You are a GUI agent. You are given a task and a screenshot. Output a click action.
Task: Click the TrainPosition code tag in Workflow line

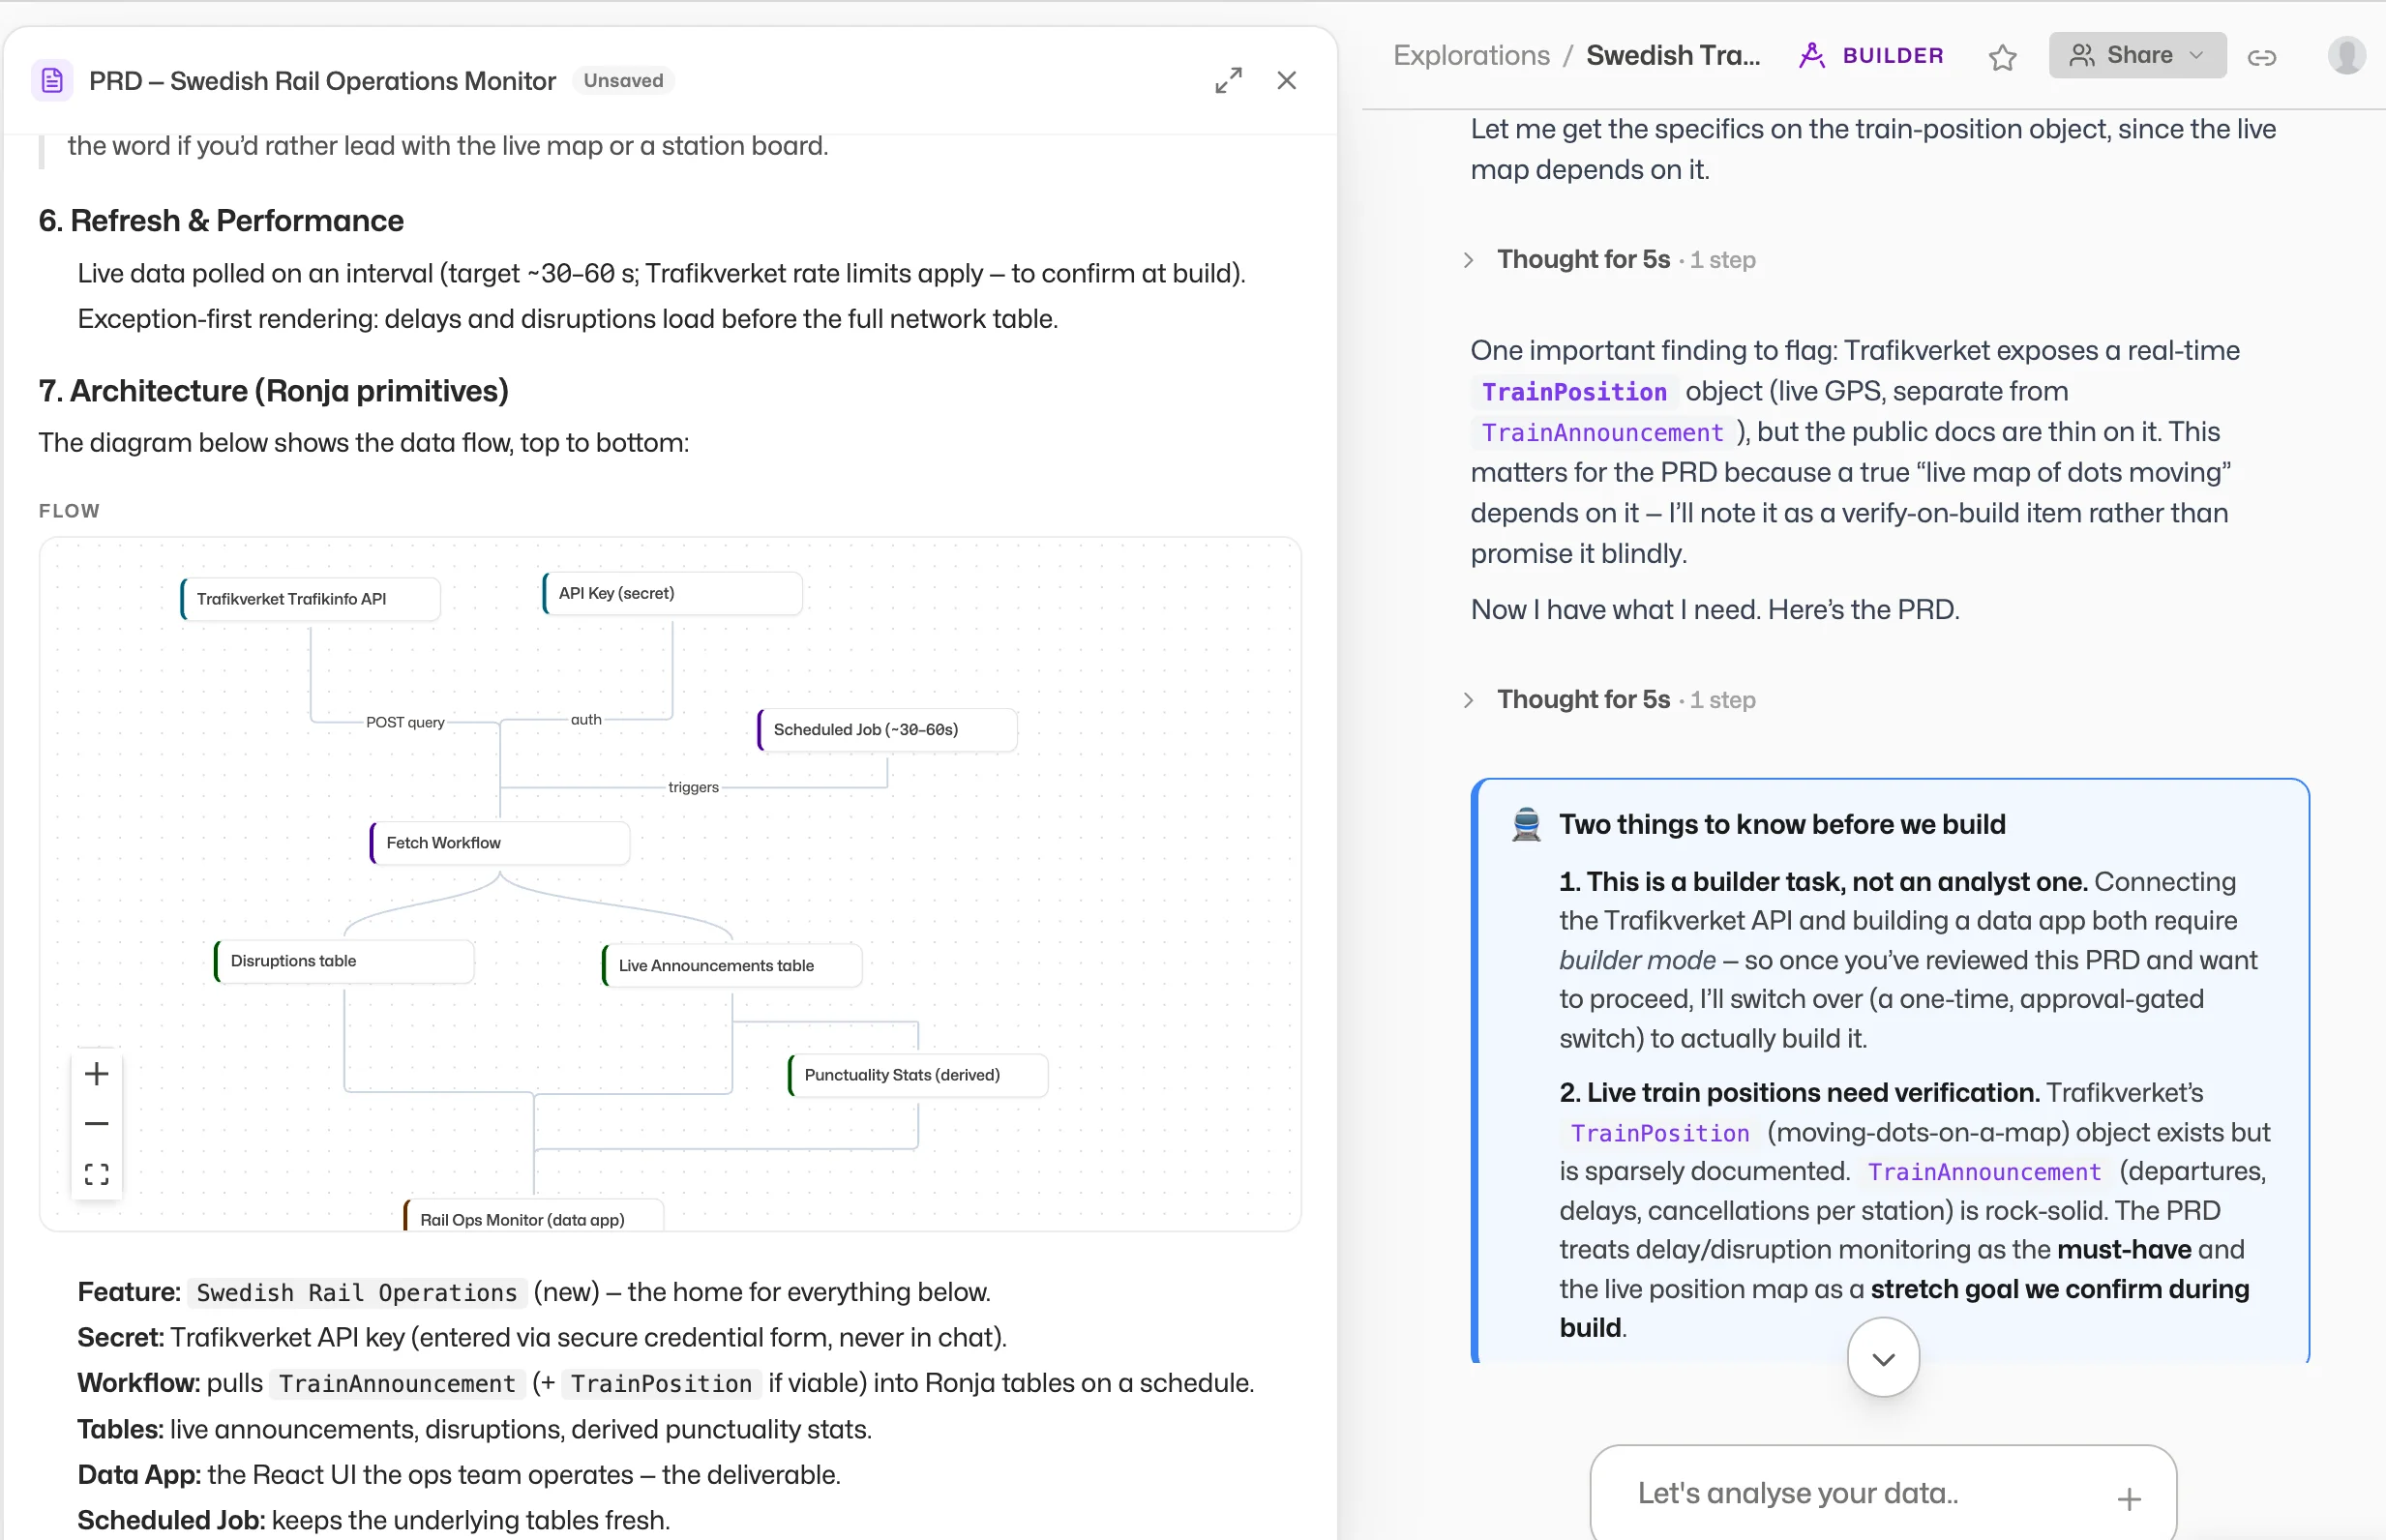point(661,1384)
